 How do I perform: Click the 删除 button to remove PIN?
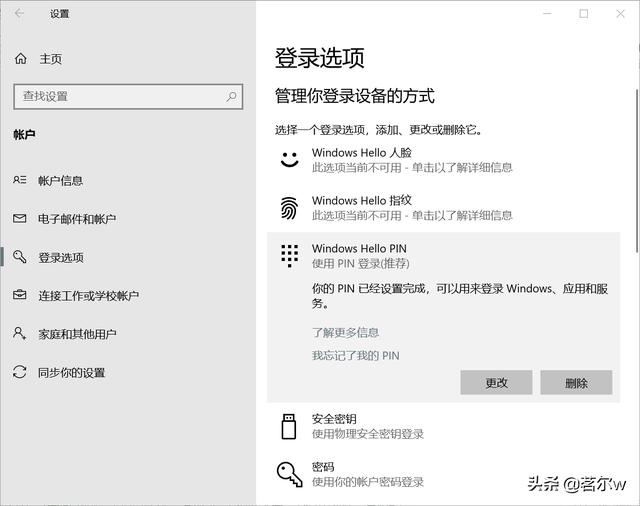point(576,382)
